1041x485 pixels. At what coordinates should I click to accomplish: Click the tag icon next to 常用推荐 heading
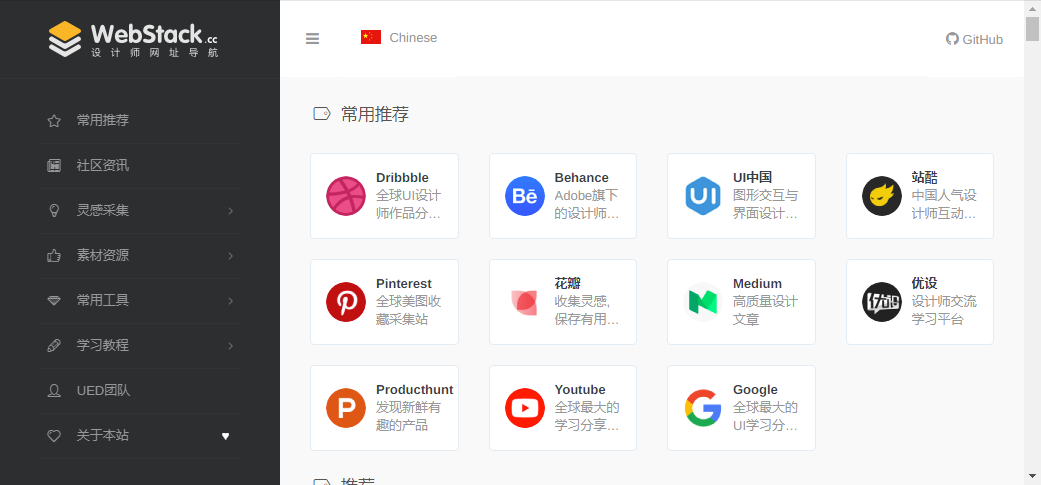pyautogui.click(x=321, y=114)
